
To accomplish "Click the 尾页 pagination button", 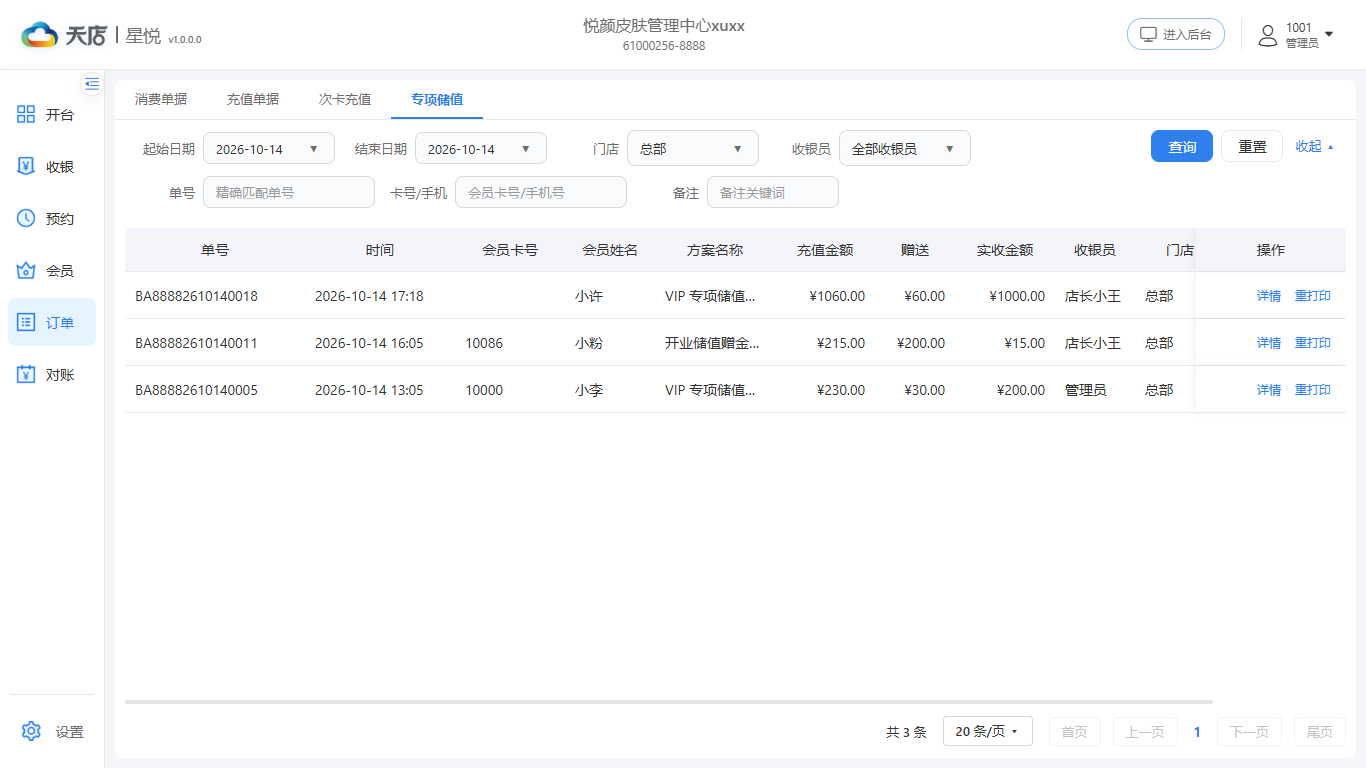I will (x=1320, y=732).
